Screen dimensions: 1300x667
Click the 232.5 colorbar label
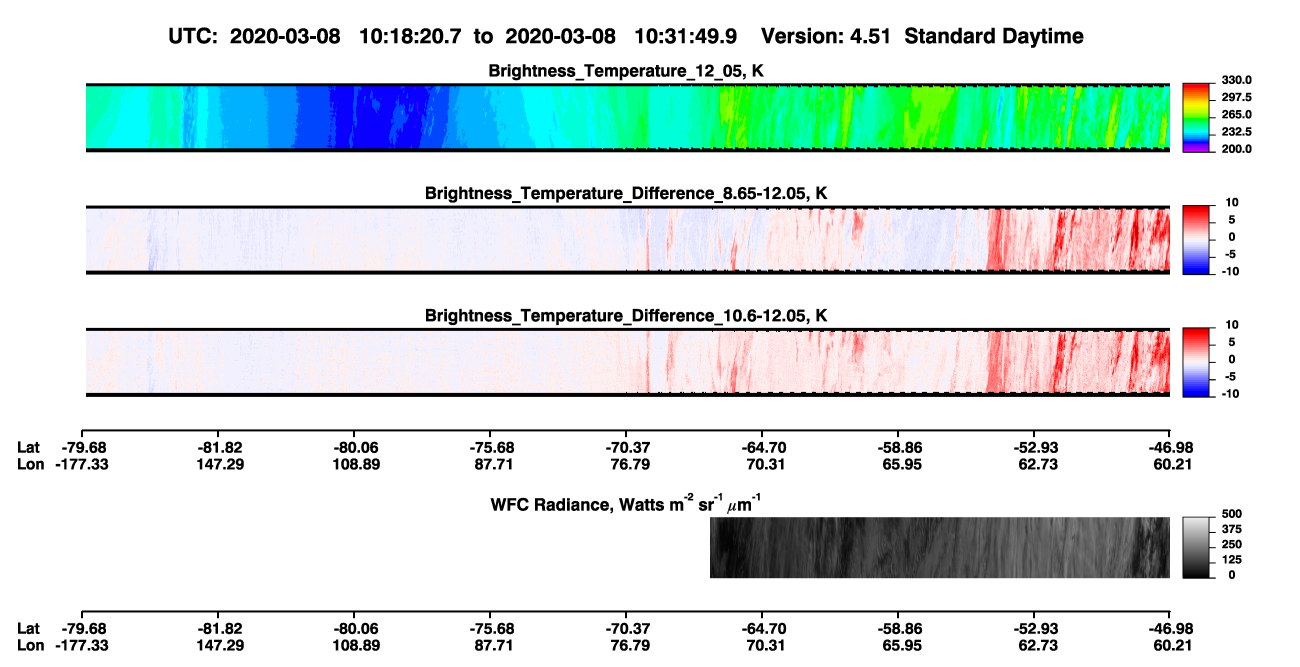click(1237, 132)
